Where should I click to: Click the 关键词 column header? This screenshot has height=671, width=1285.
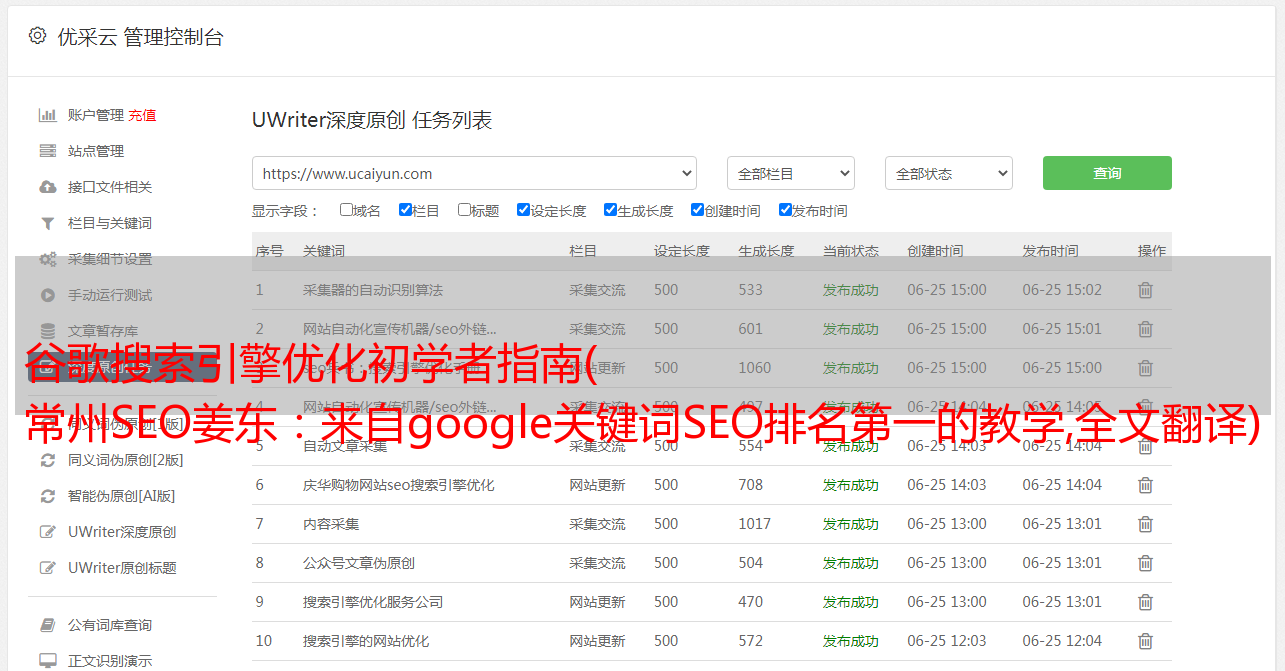pyautogui.click(x=324, y=251)
